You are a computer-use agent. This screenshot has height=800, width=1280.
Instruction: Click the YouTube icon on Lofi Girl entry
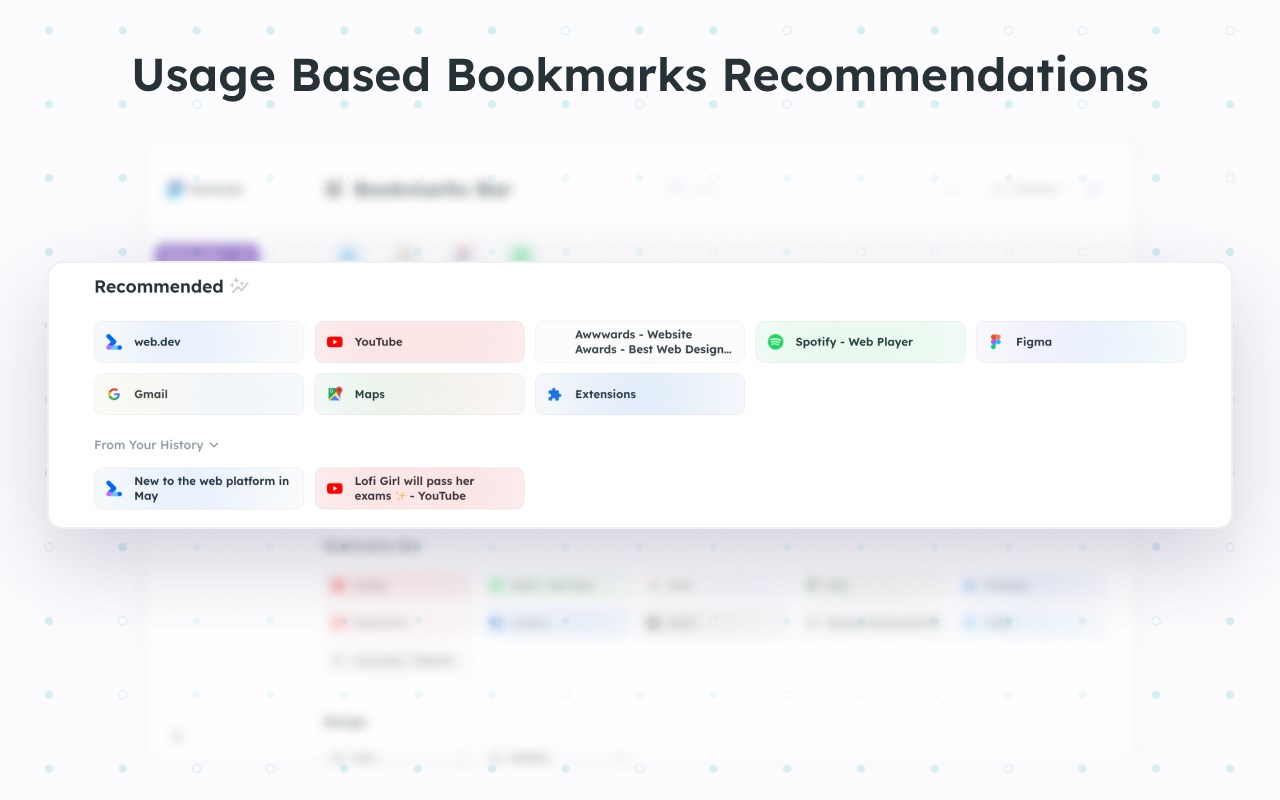(335, 488)
